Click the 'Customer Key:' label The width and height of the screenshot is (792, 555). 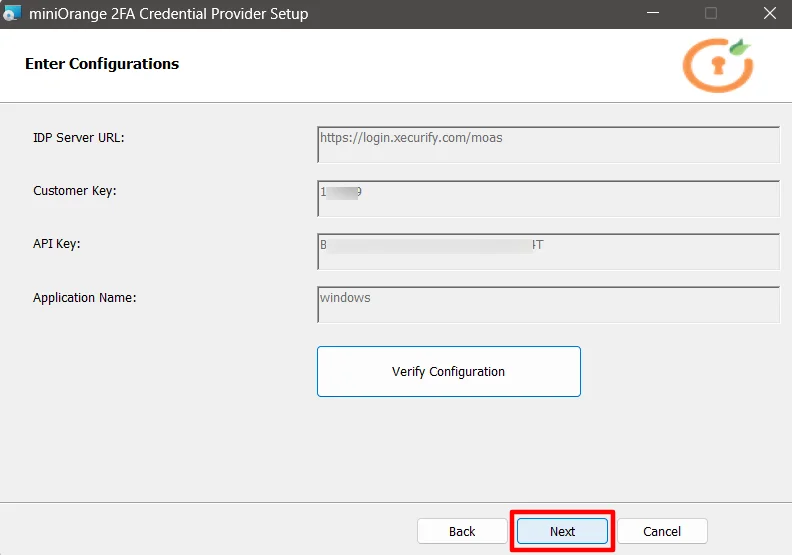[x=75, y=191]
